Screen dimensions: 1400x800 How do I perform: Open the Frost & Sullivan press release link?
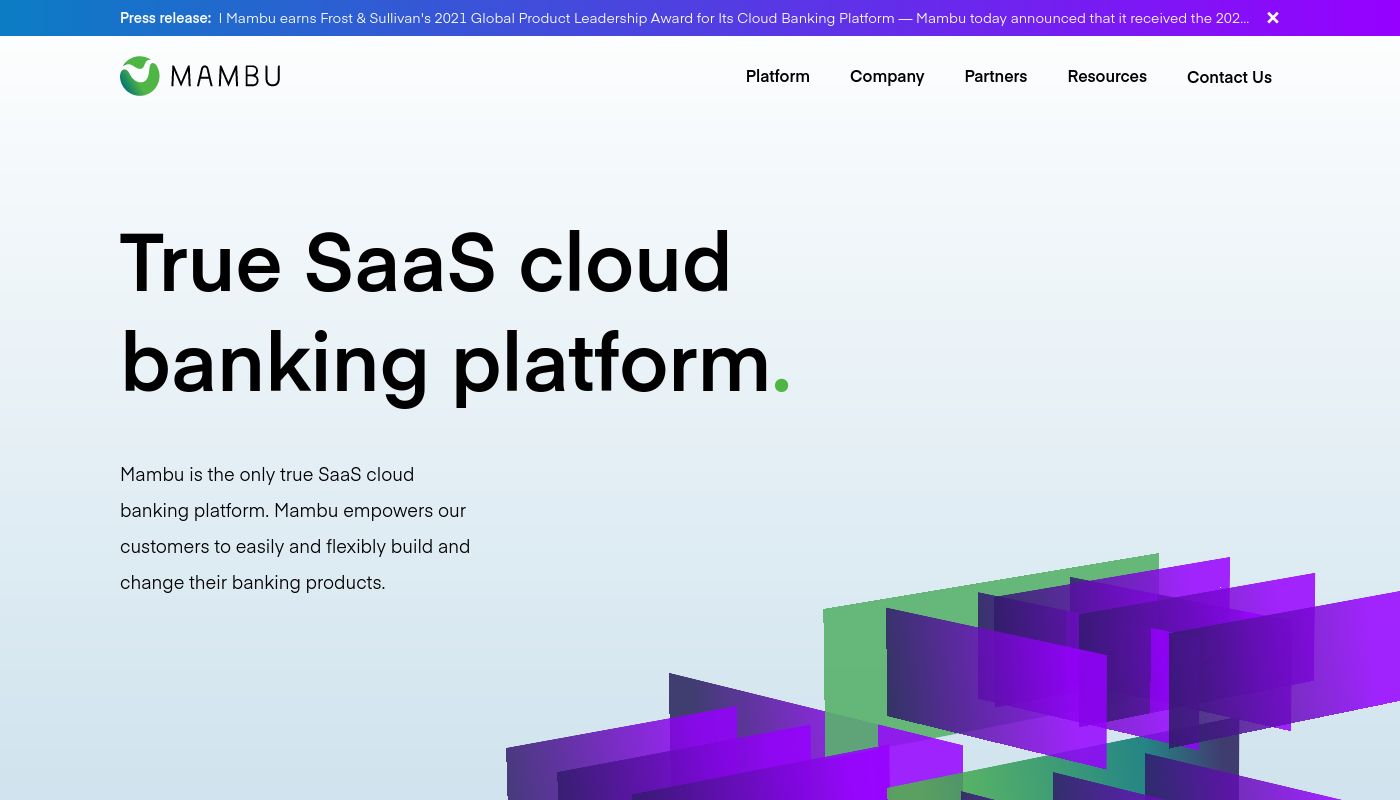(x=734, y=18)
